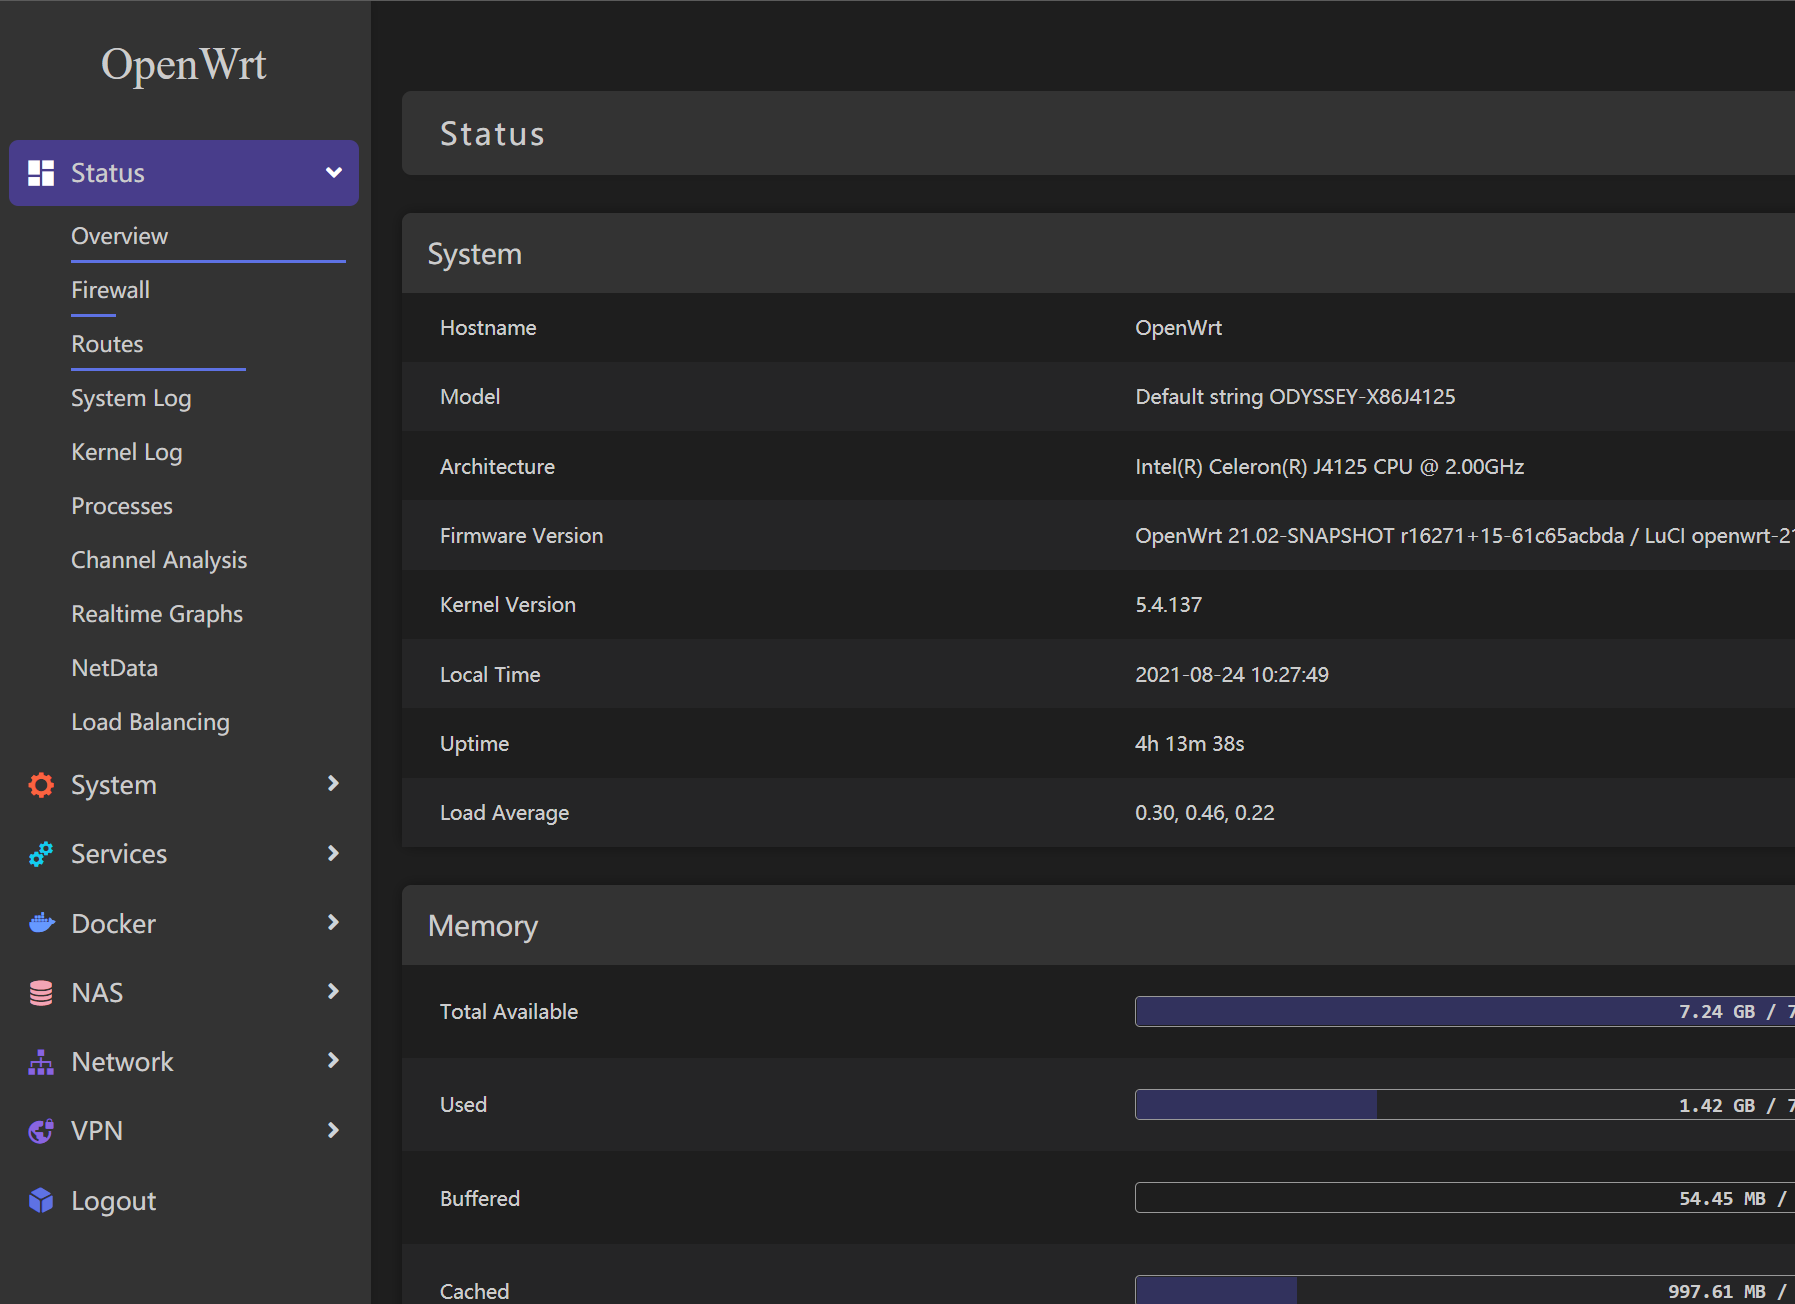Screen dimensions: 1795x1304
Task: Click local time 2021-08-24 10:27:49
Action: (1232, 674)
